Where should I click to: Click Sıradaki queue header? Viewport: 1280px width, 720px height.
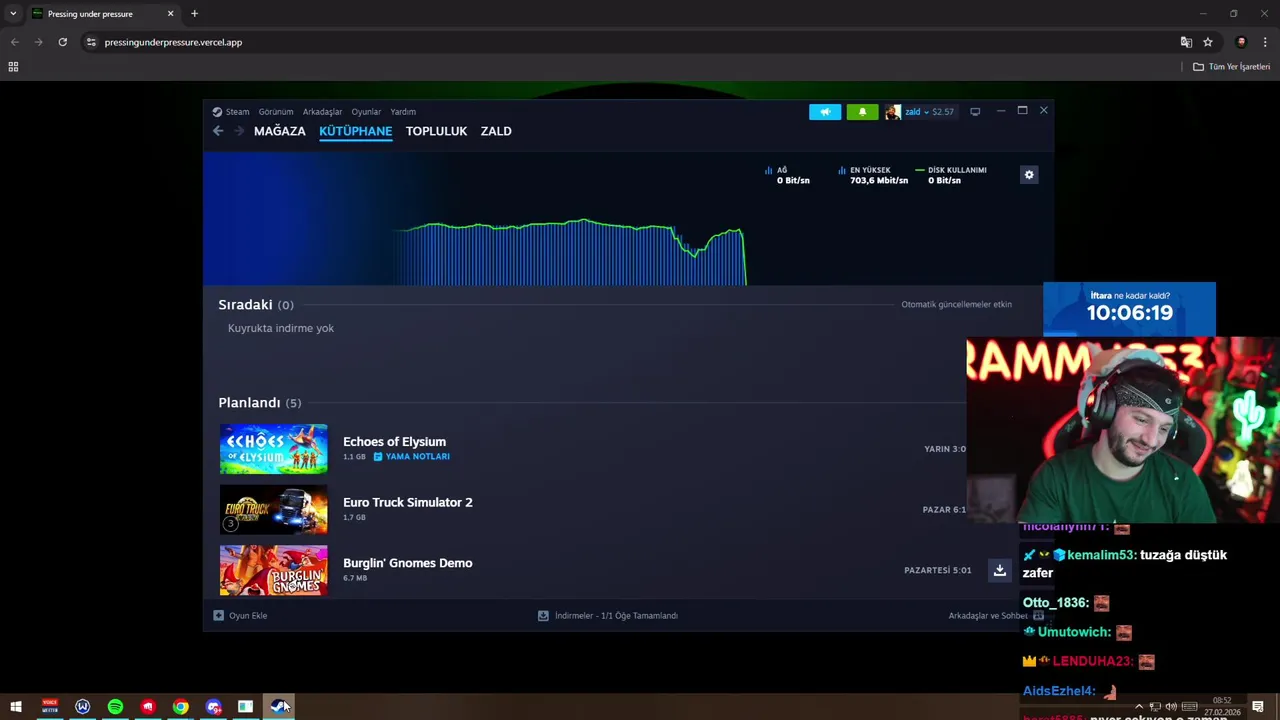pyautogui.click(x=256, y=305)
